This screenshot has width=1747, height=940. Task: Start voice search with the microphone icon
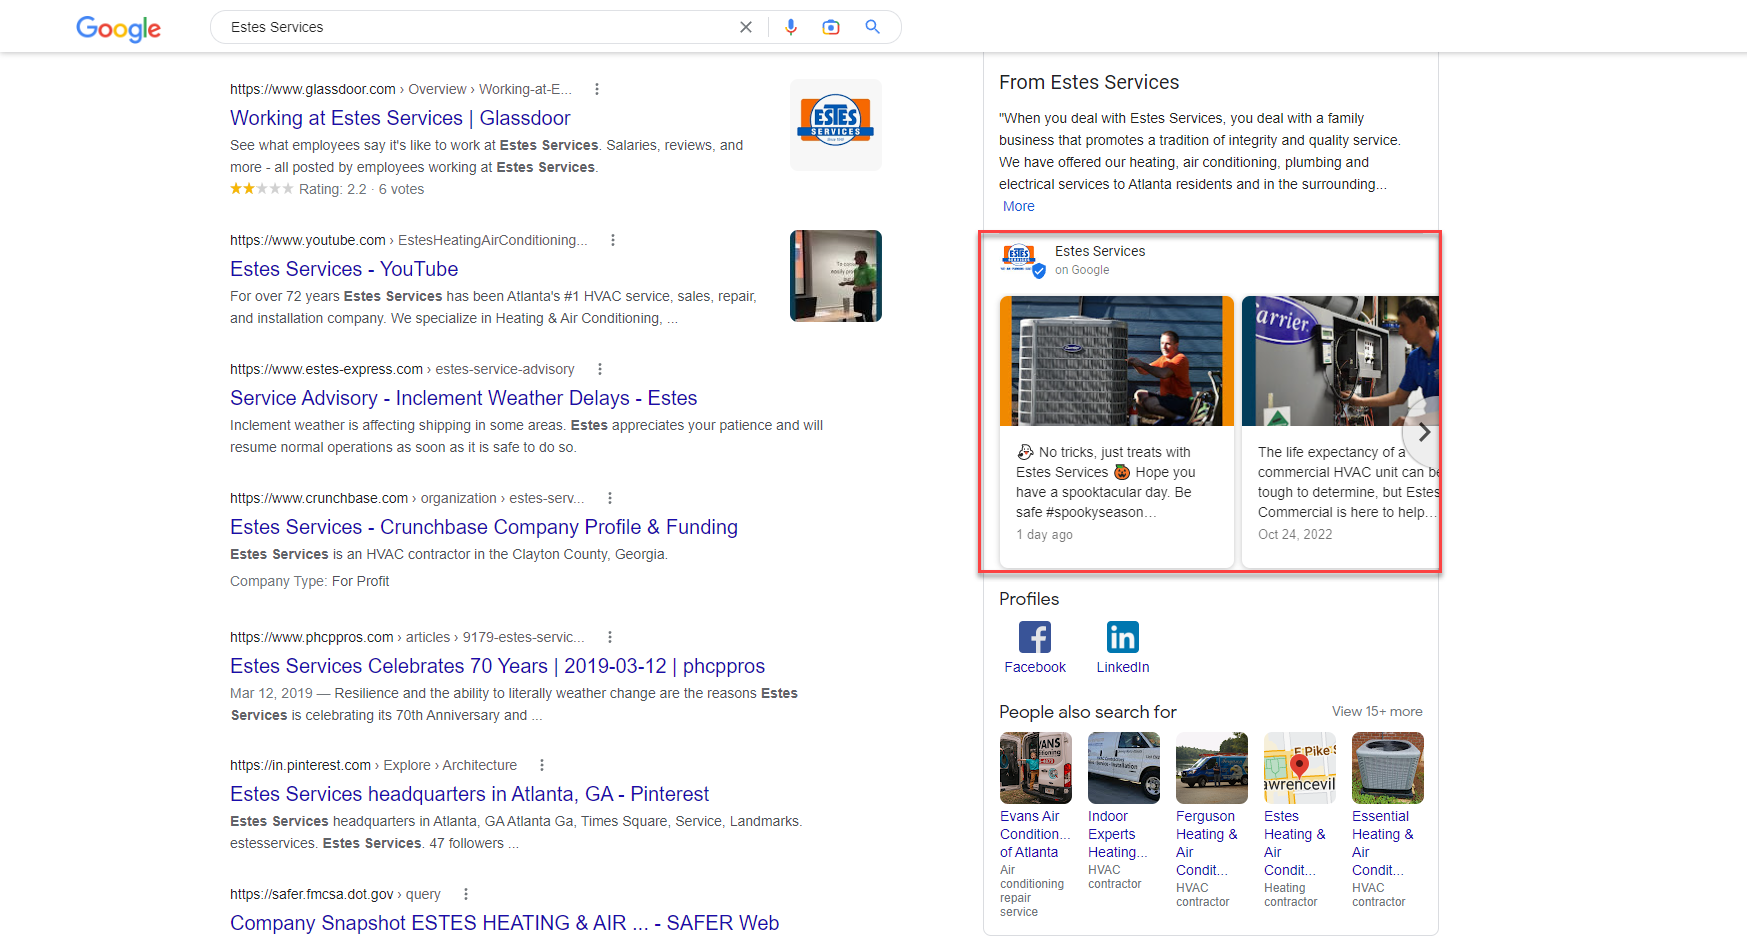point(791,27)
